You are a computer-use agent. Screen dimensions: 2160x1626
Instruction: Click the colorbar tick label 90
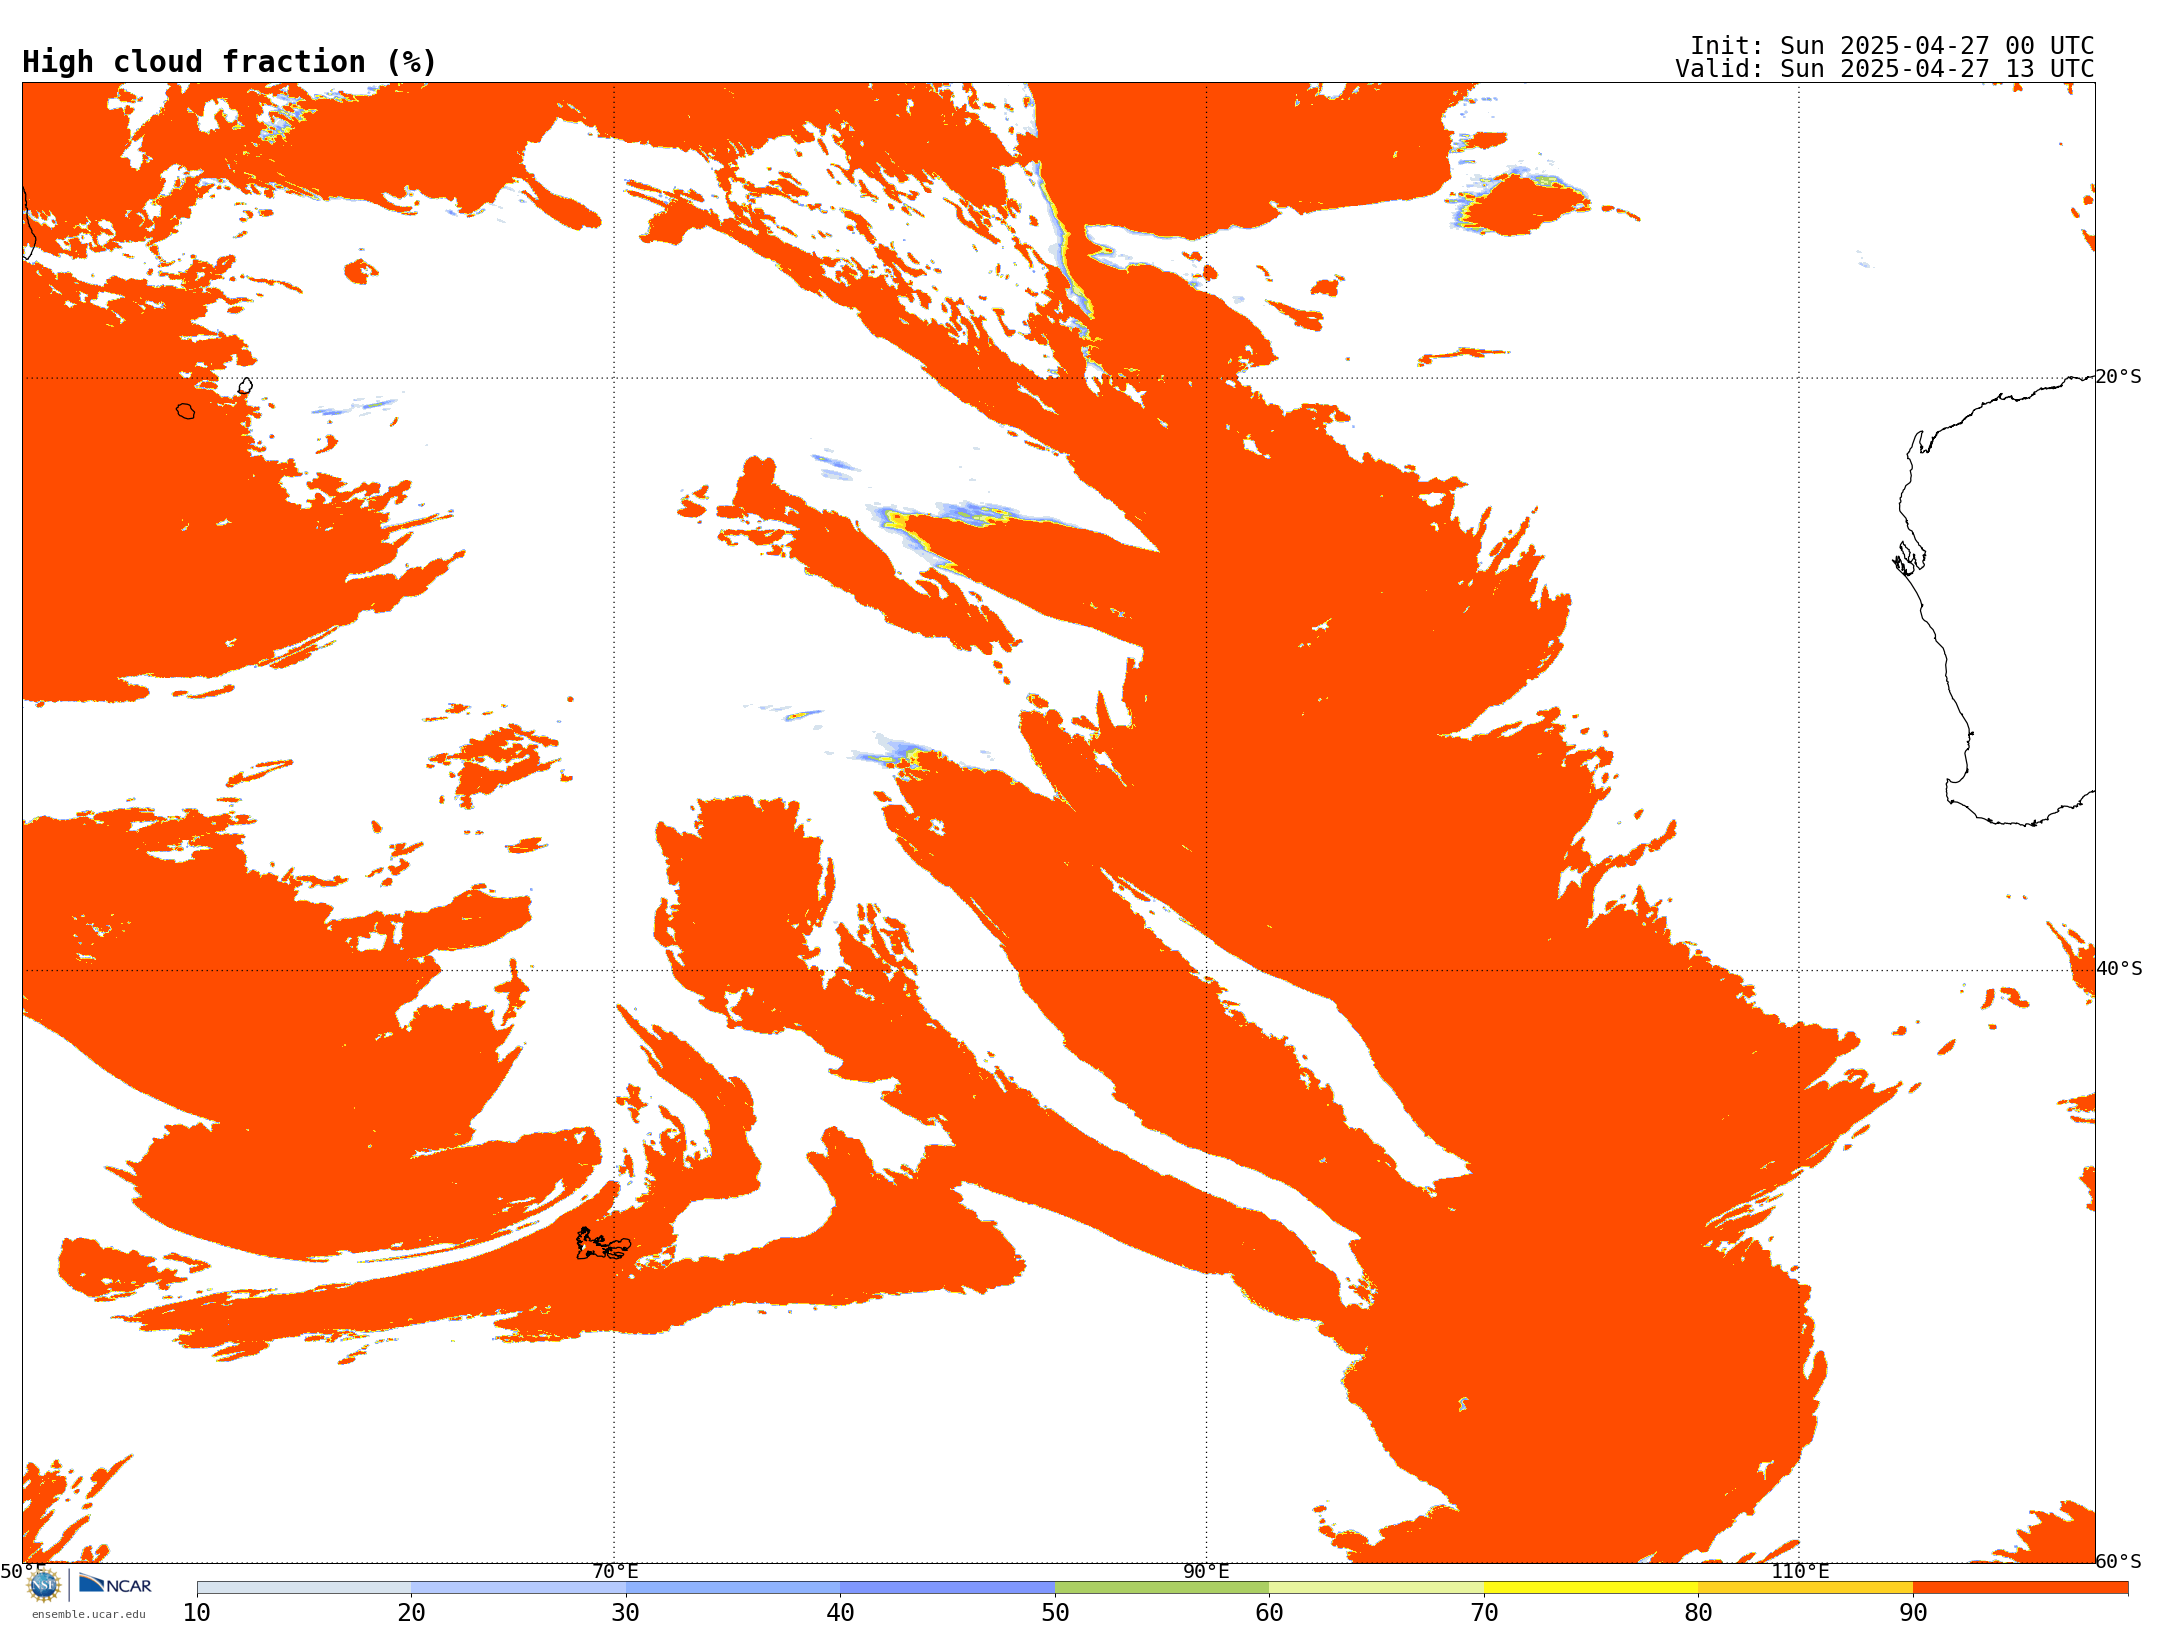[x=1913, y=1612]
